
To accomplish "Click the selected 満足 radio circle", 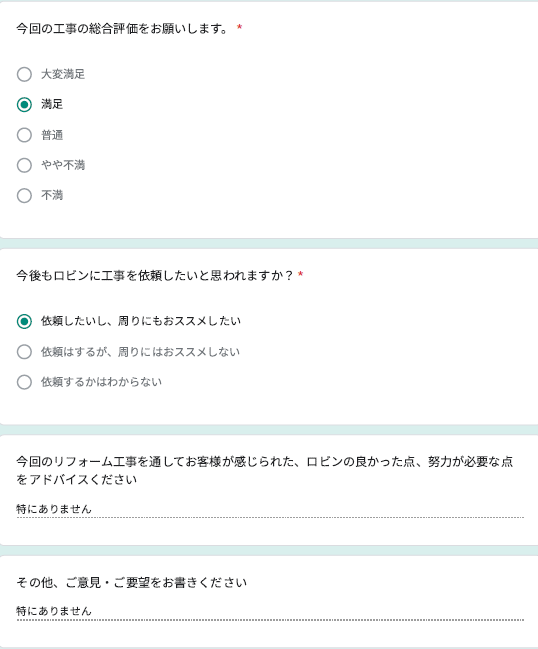I will (24, 105).
